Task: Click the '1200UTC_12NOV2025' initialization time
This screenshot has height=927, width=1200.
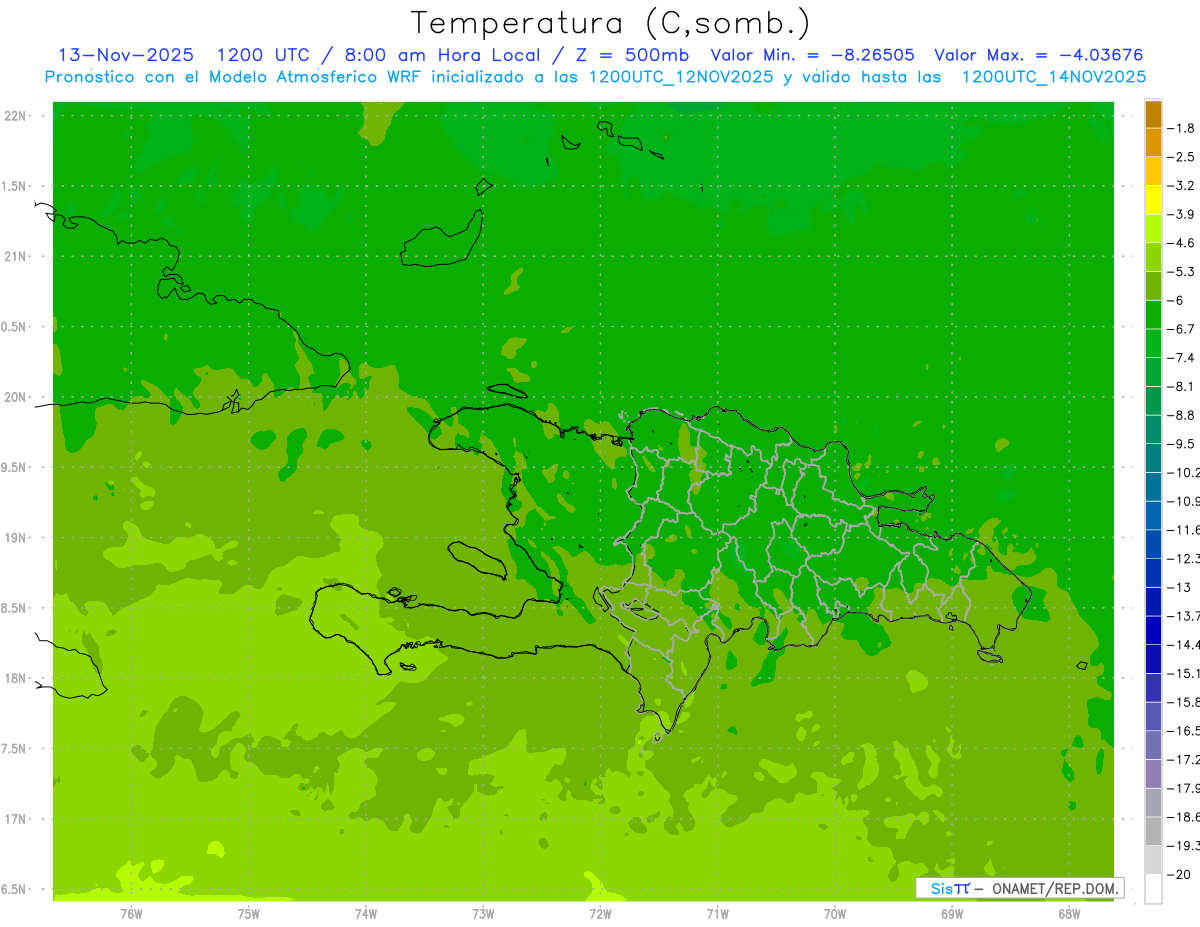Action: point(681,77)
